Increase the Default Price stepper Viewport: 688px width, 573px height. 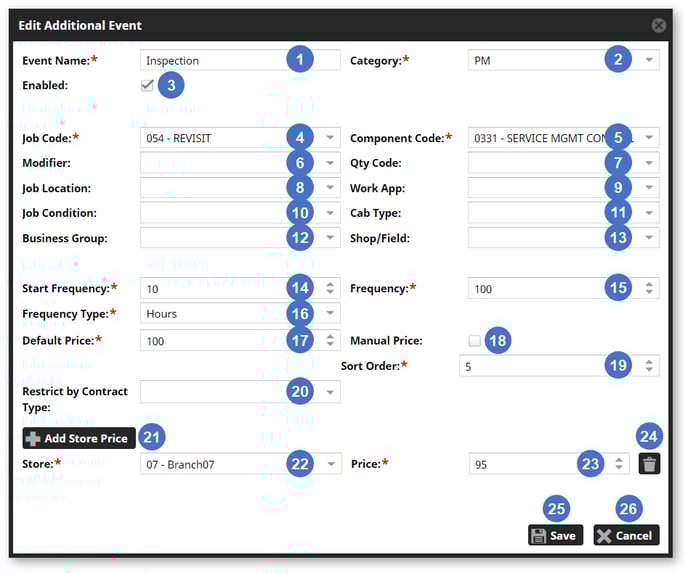(331, 336)
